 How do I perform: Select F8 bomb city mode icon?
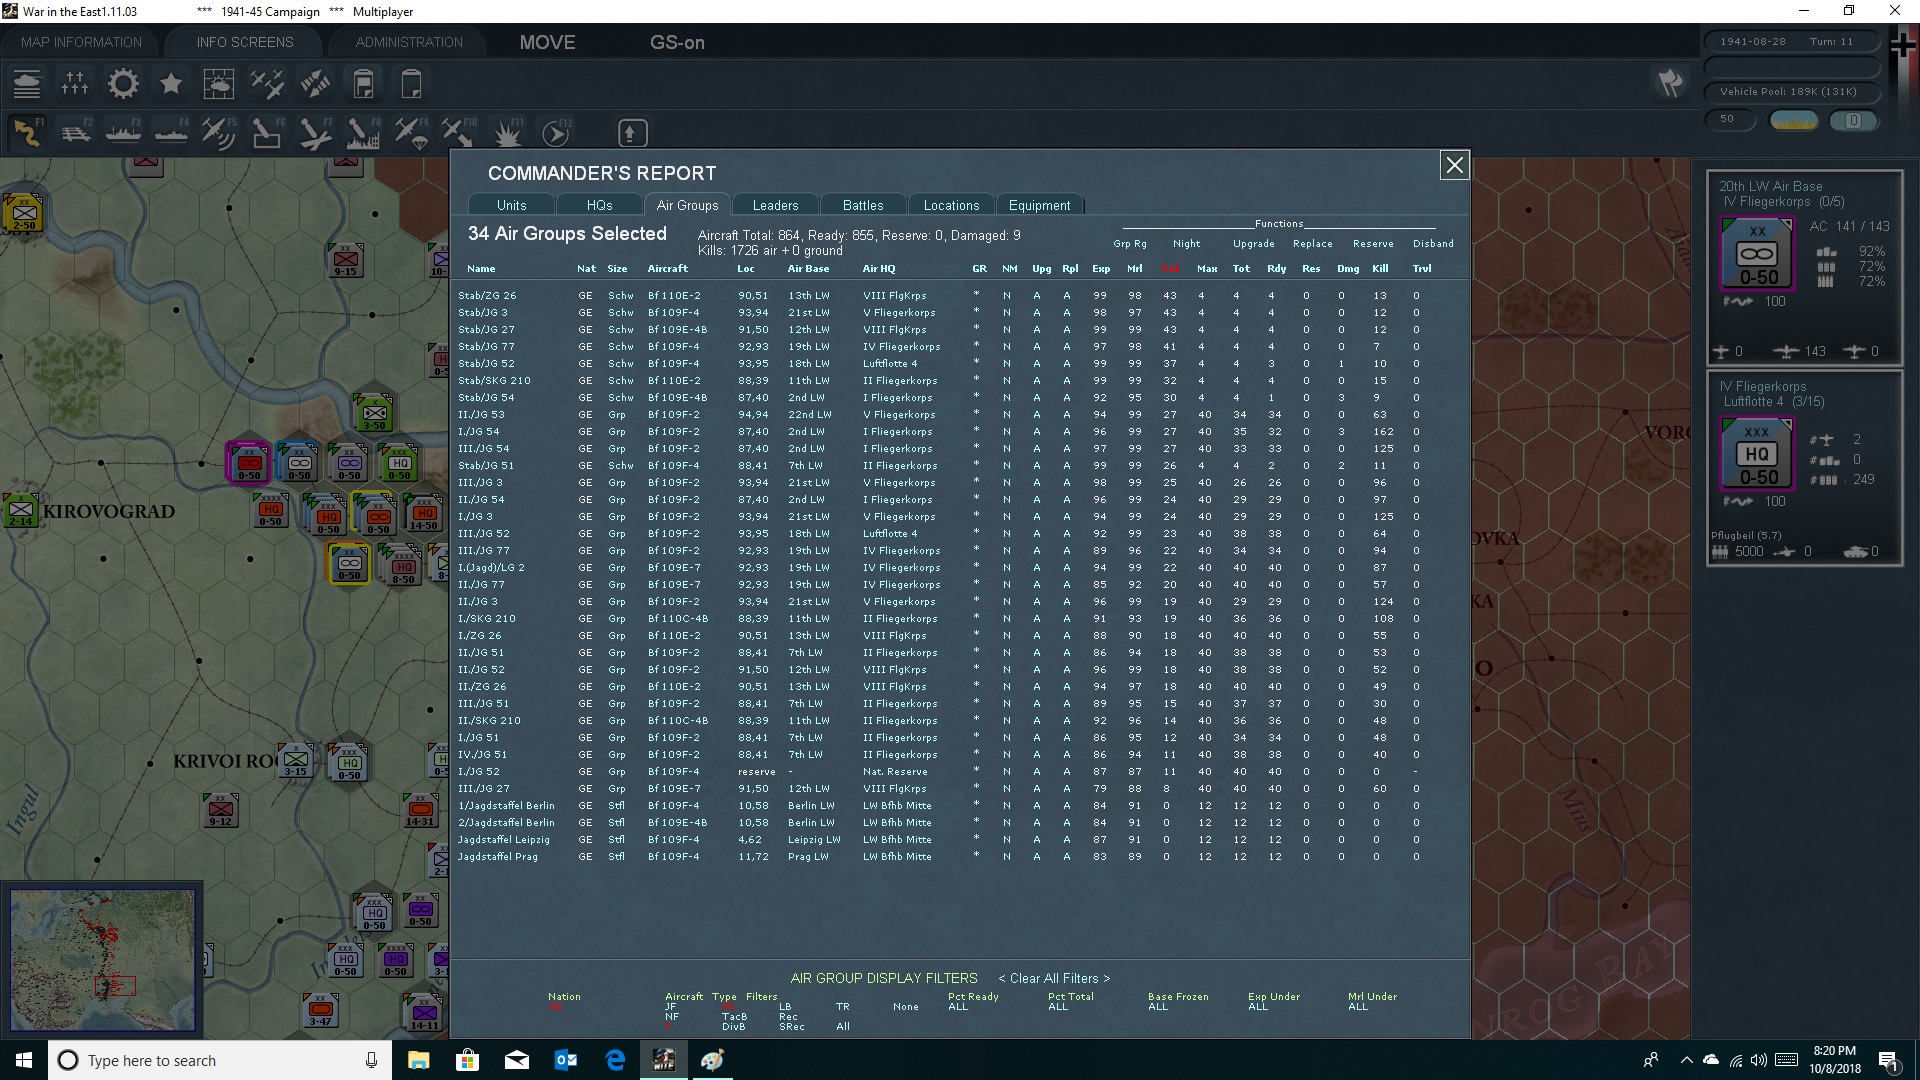[362, 132]
